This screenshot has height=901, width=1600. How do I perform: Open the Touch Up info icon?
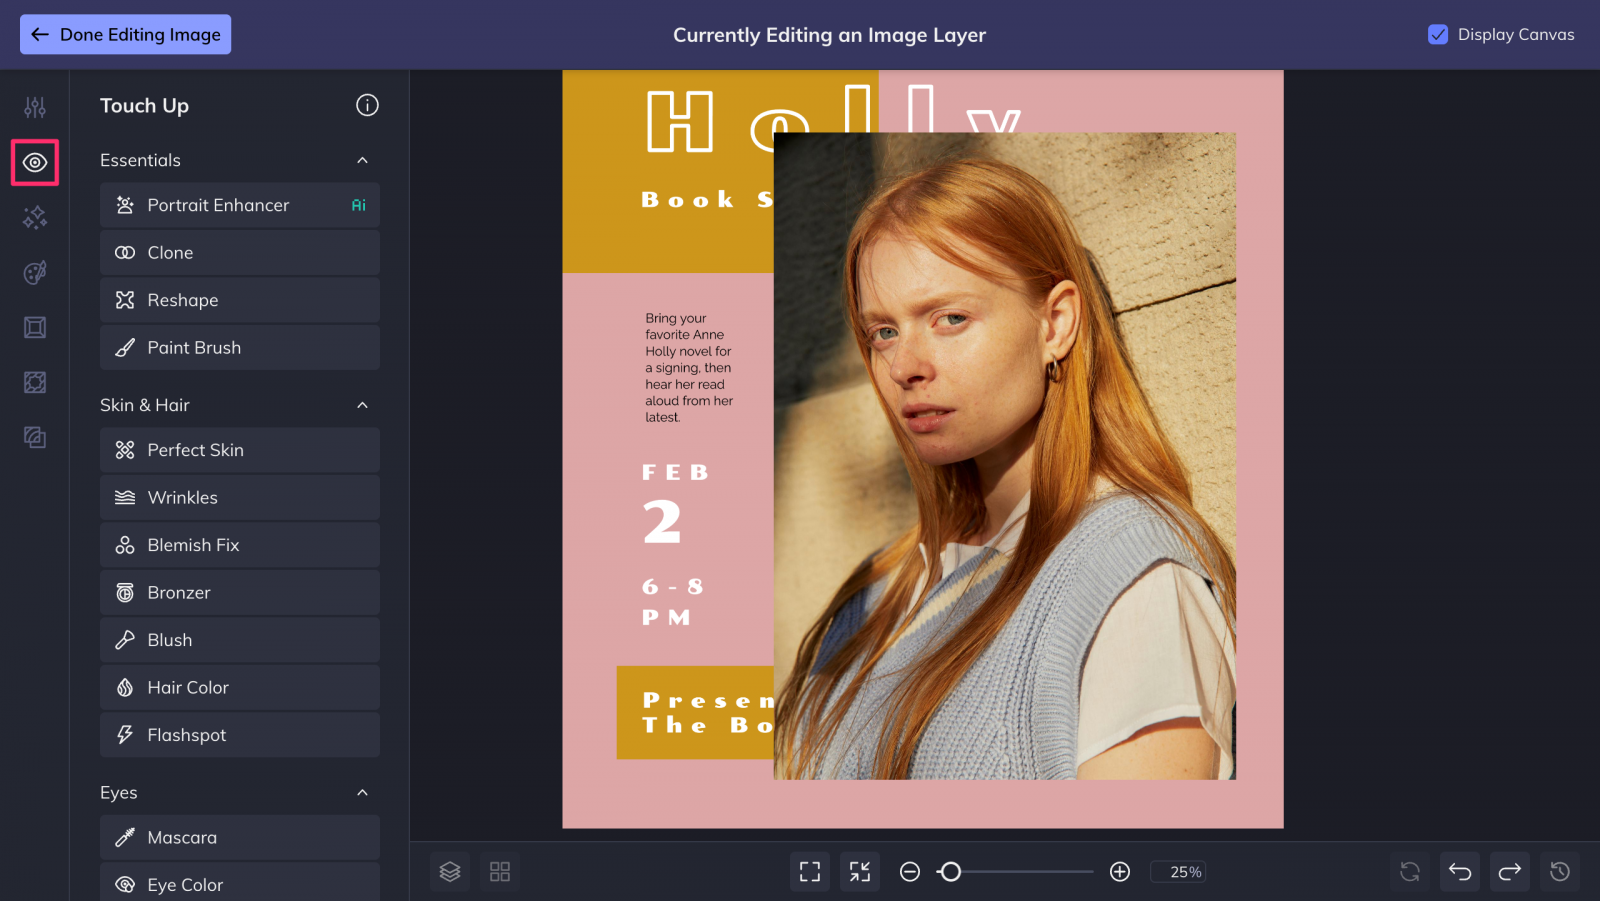click(x=367, y=105)
